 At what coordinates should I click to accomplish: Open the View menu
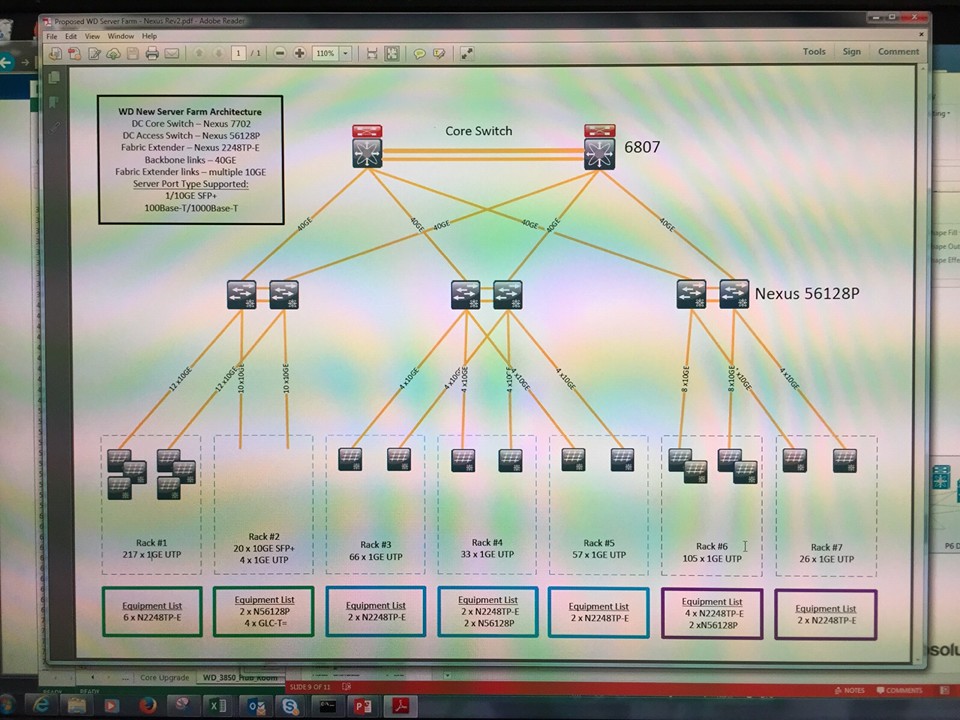92,37
